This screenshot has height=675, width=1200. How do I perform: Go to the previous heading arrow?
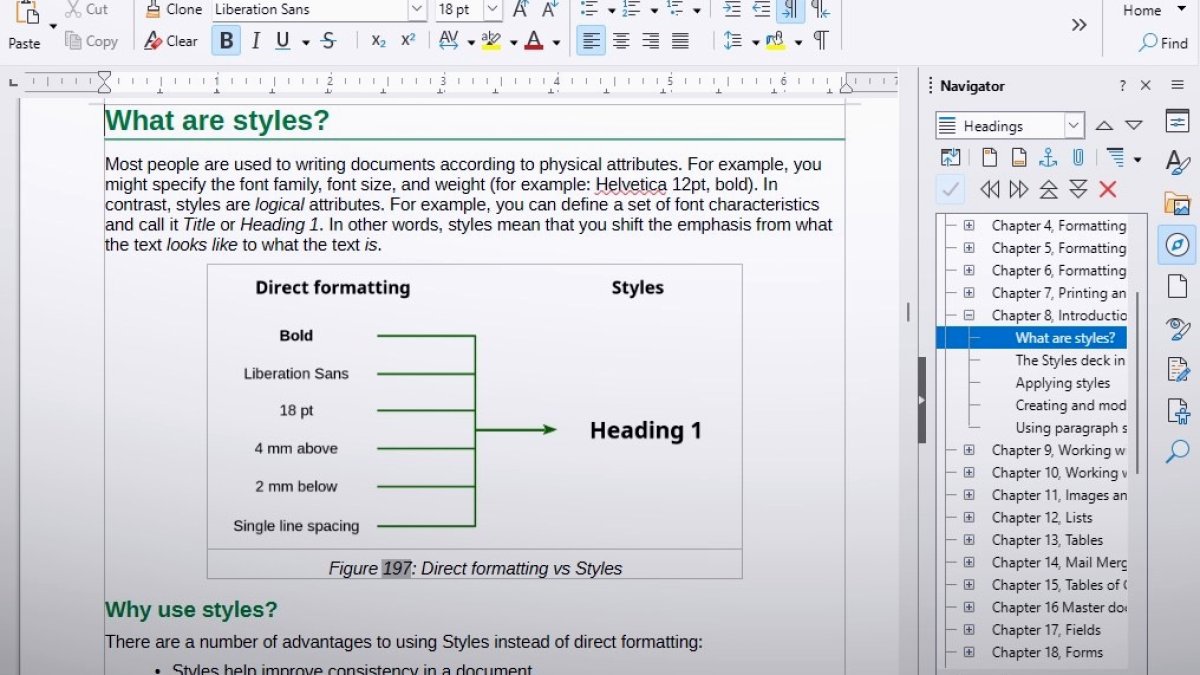pos(1104,126)
